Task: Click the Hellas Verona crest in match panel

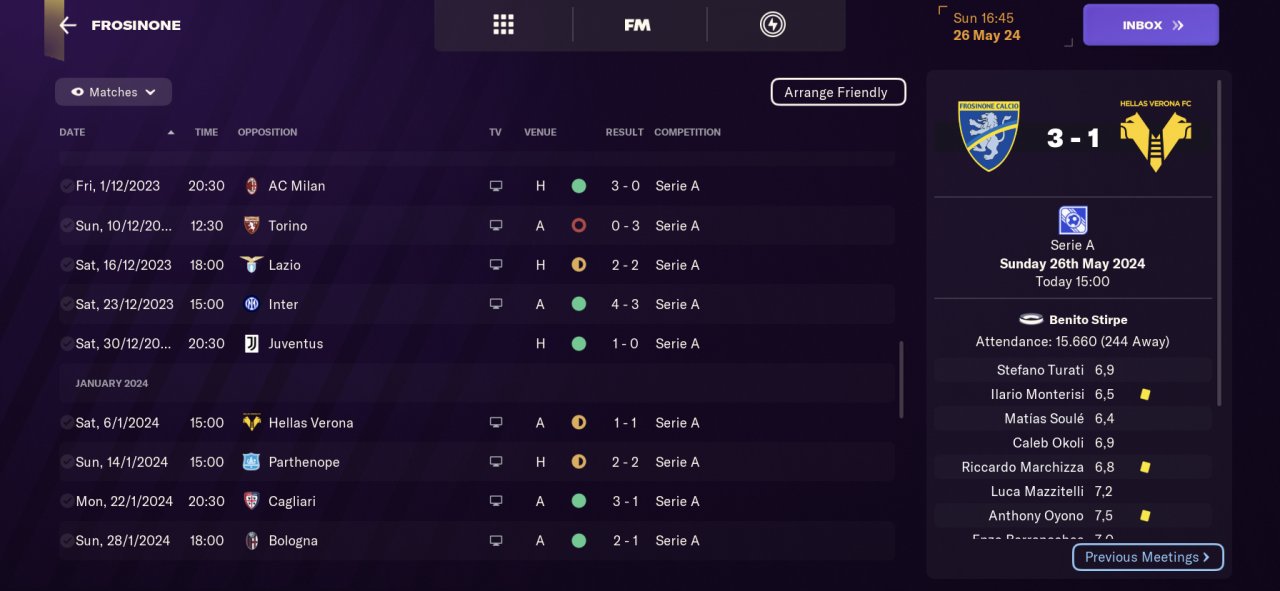Action: (1155, 135)
